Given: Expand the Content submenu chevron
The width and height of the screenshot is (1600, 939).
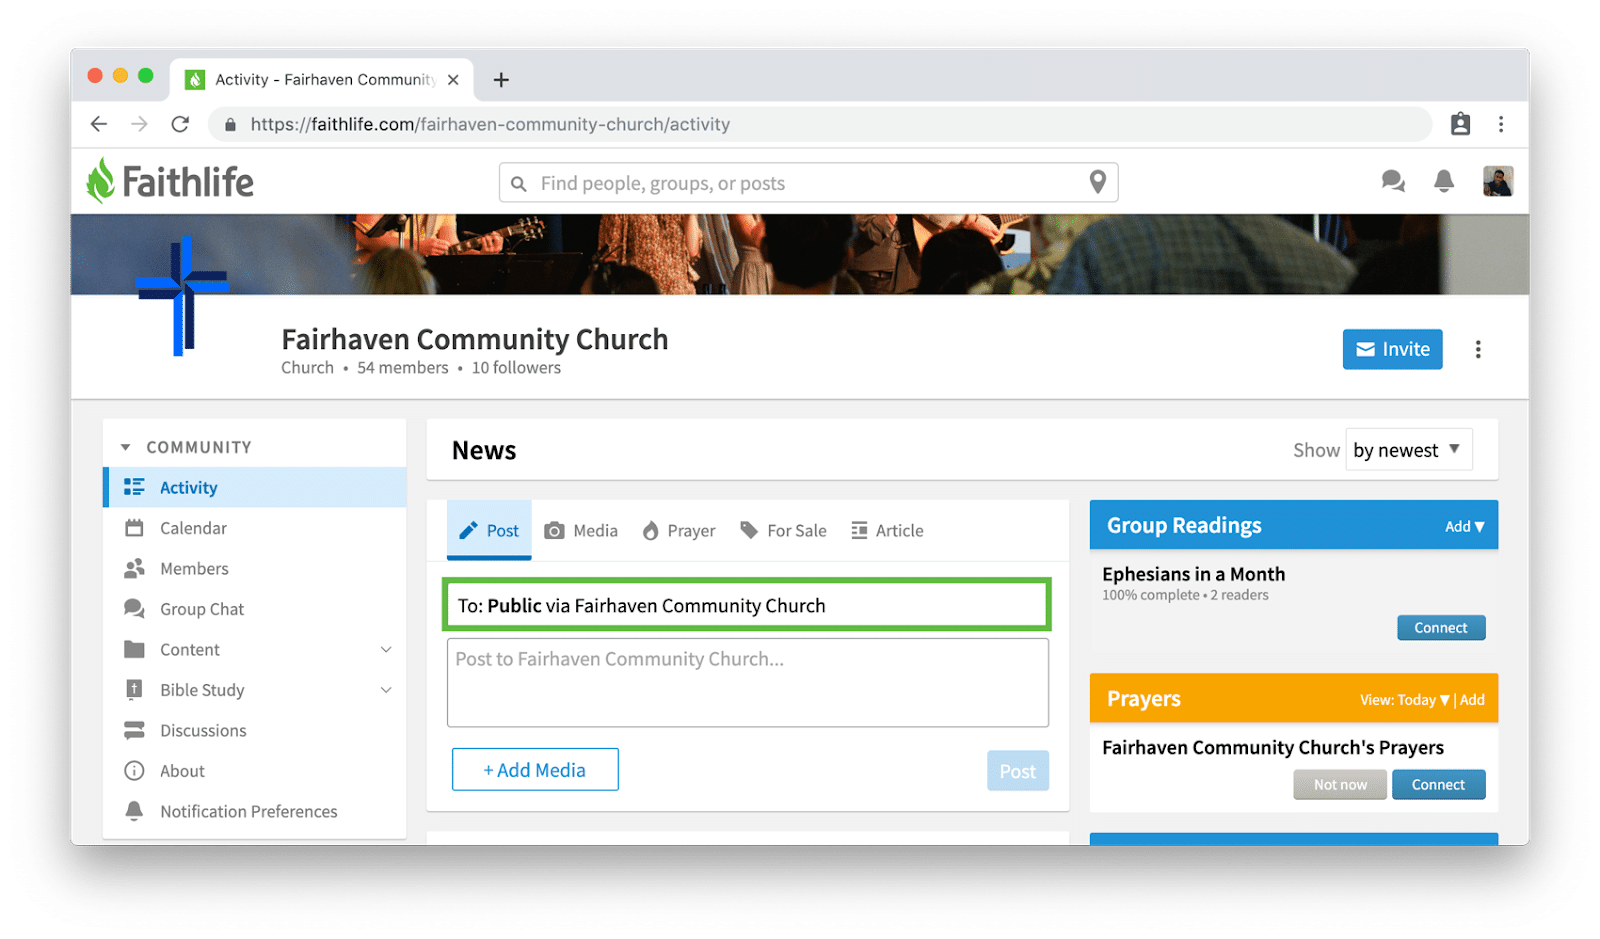Looking at the screenshot, I should click(386, 649).
